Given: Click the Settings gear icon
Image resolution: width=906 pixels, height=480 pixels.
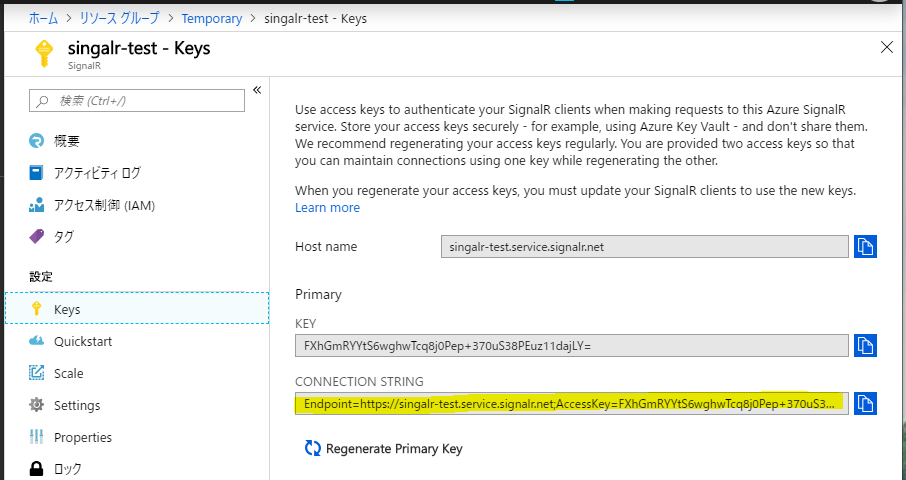Looking at the screenshot, I should click(x=36, y=405).
